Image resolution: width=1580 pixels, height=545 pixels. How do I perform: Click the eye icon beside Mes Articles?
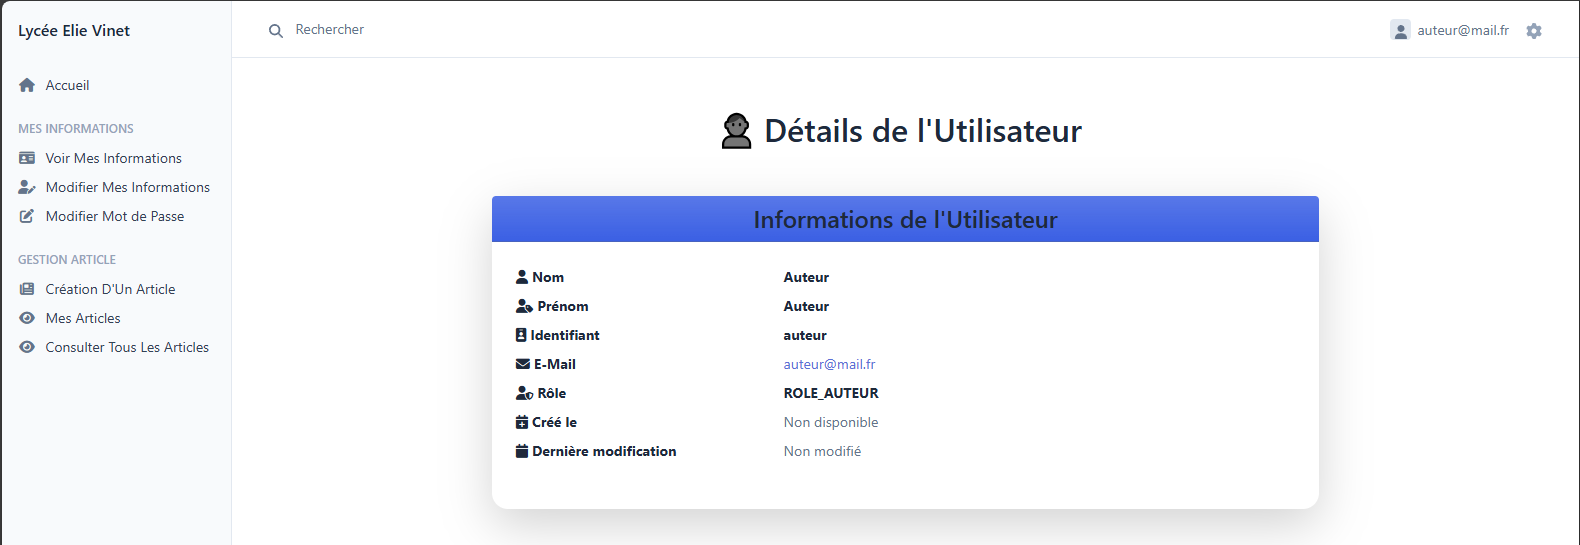coord(27,318)
